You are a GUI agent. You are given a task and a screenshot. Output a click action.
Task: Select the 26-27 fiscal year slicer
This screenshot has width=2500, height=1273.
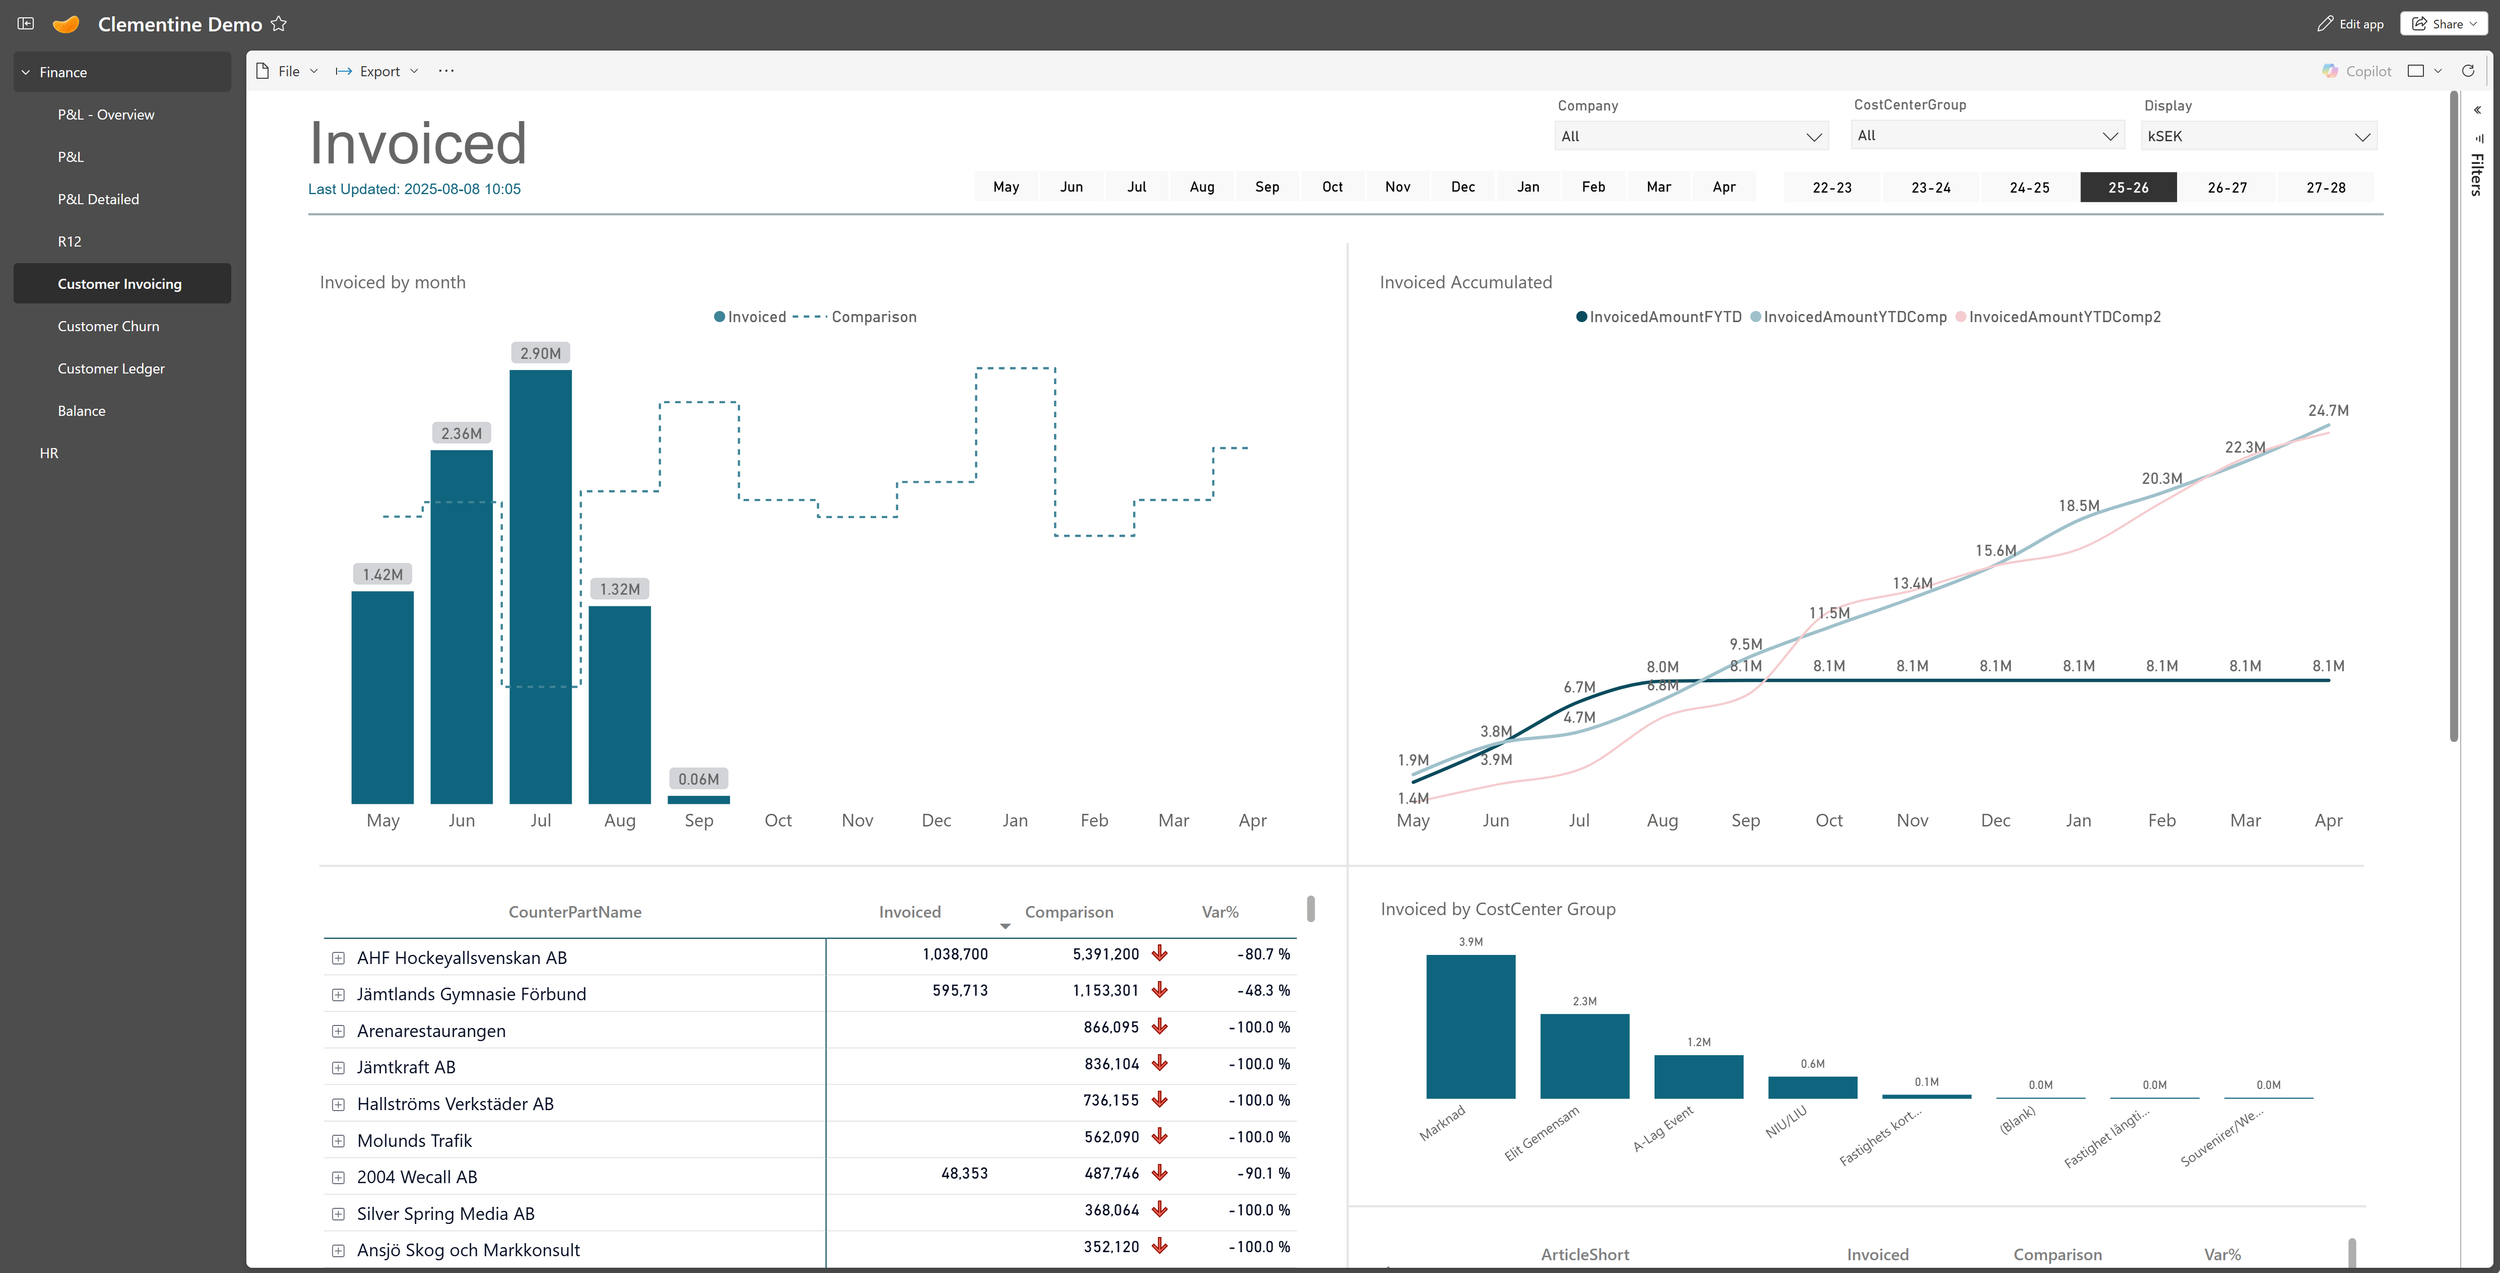coord(2227,187)
